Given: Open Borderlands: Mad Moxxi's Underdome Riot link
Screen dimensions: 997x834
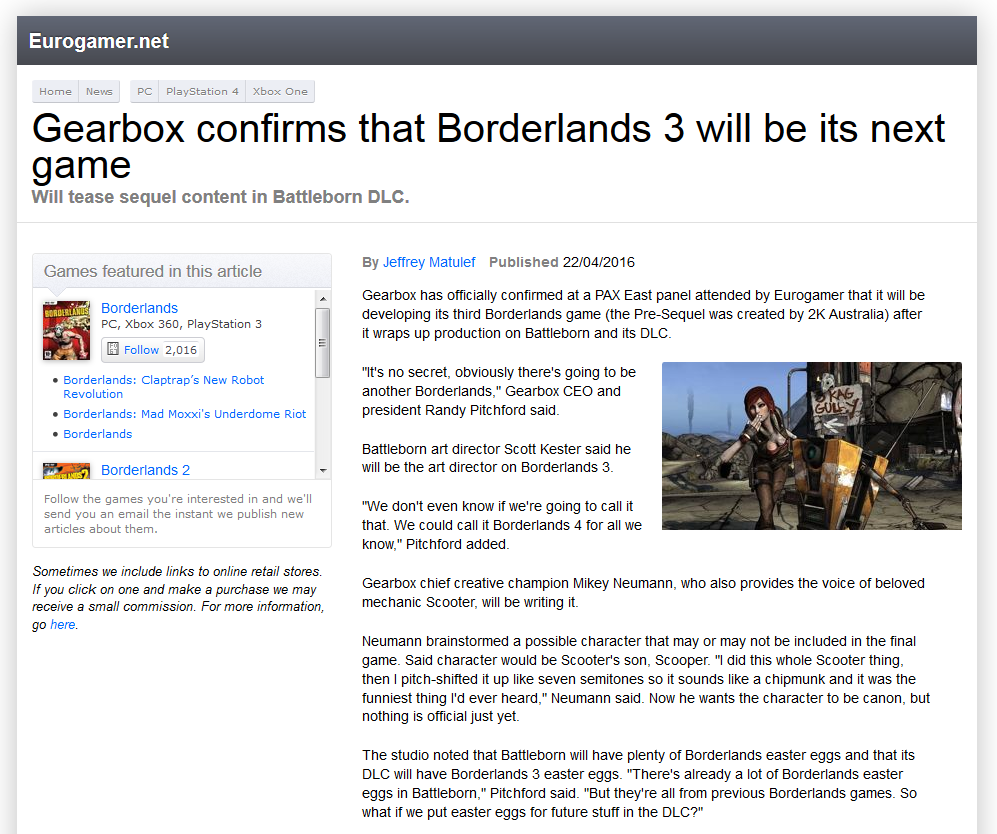Looking at the screenshot, I should tap(186, 414).
